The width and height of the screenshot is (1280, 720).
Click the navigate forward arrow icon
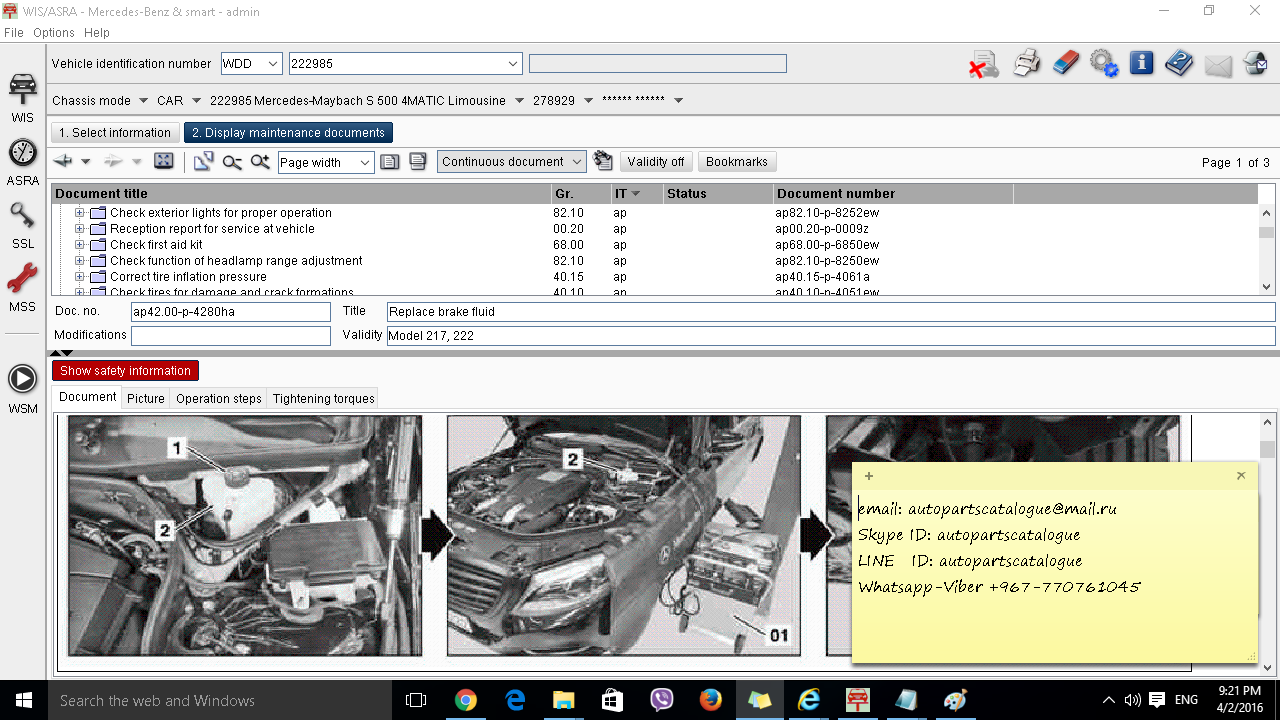point(113,161)
